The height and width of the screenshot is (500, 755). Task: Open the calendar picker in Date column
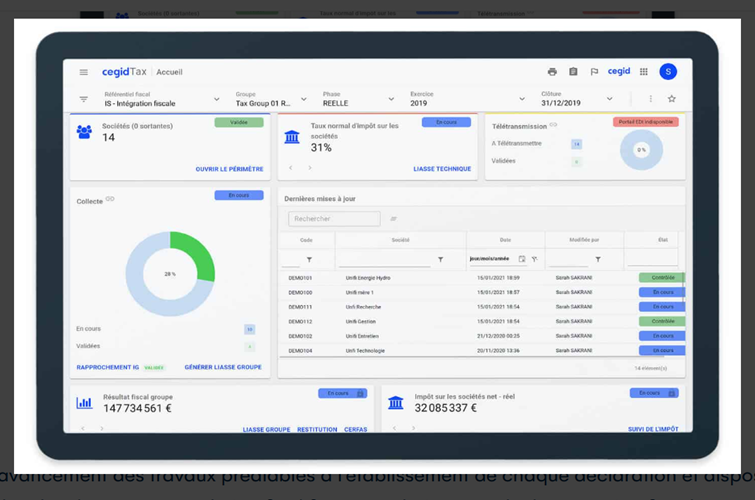pos(522,259)
